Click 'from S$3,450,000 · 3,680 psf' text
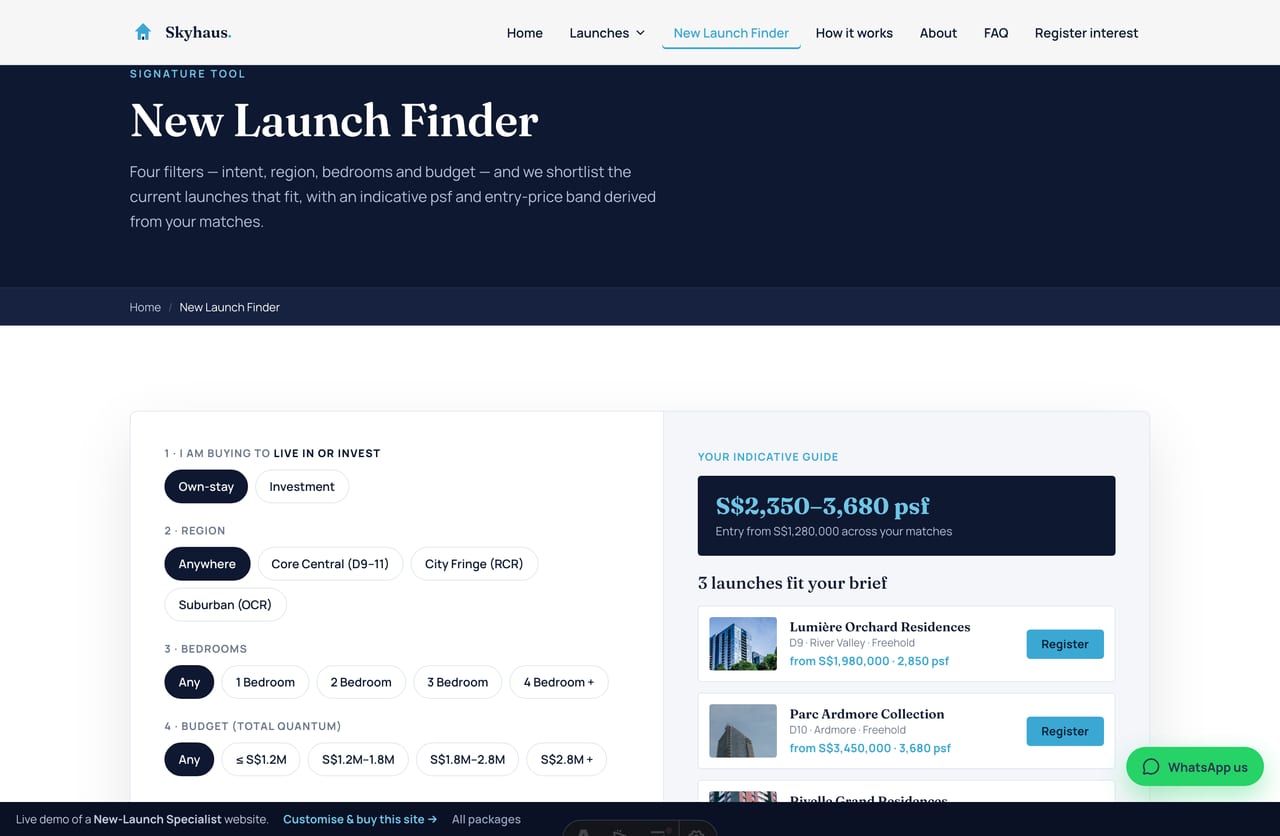The height and width of the screenshot is (836, 1280). [x=870, y=748]
